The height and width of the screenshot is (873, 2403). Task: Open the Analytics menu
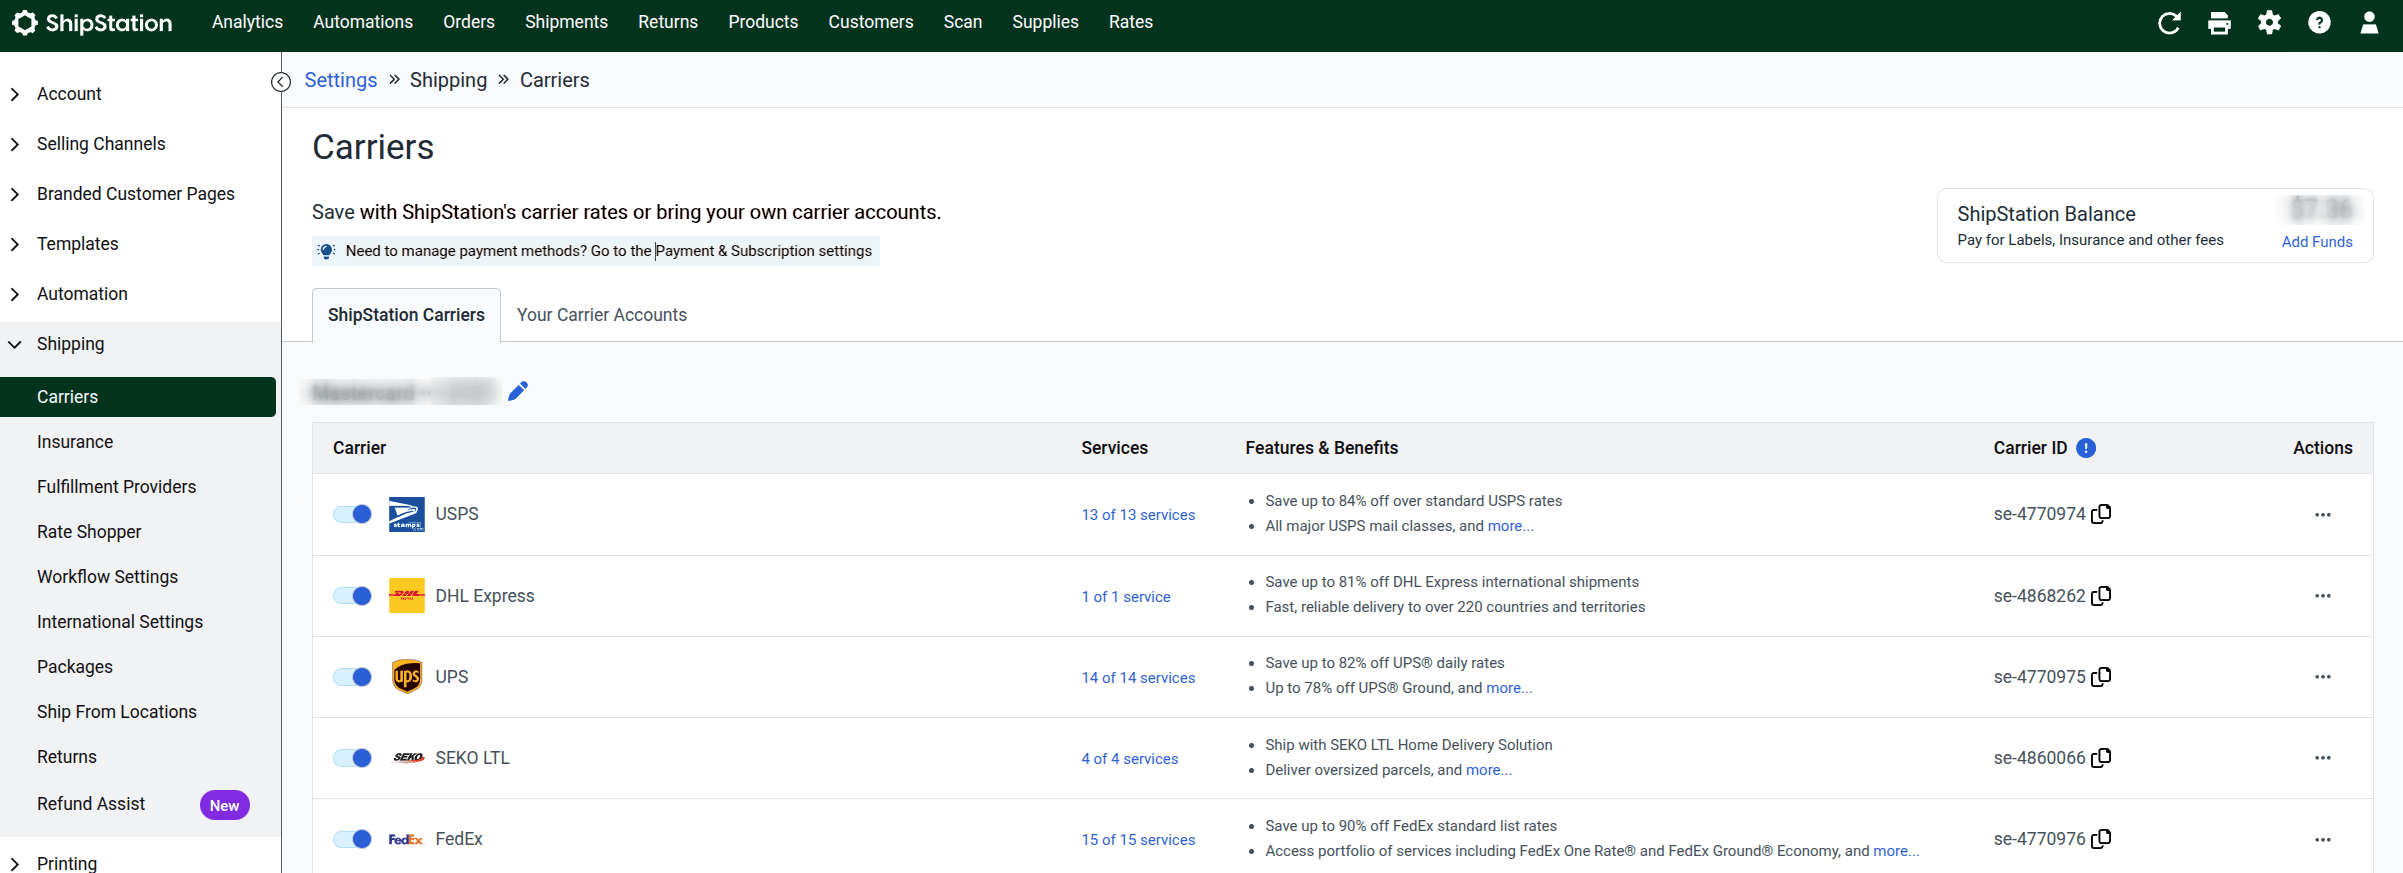click(247, 22)
